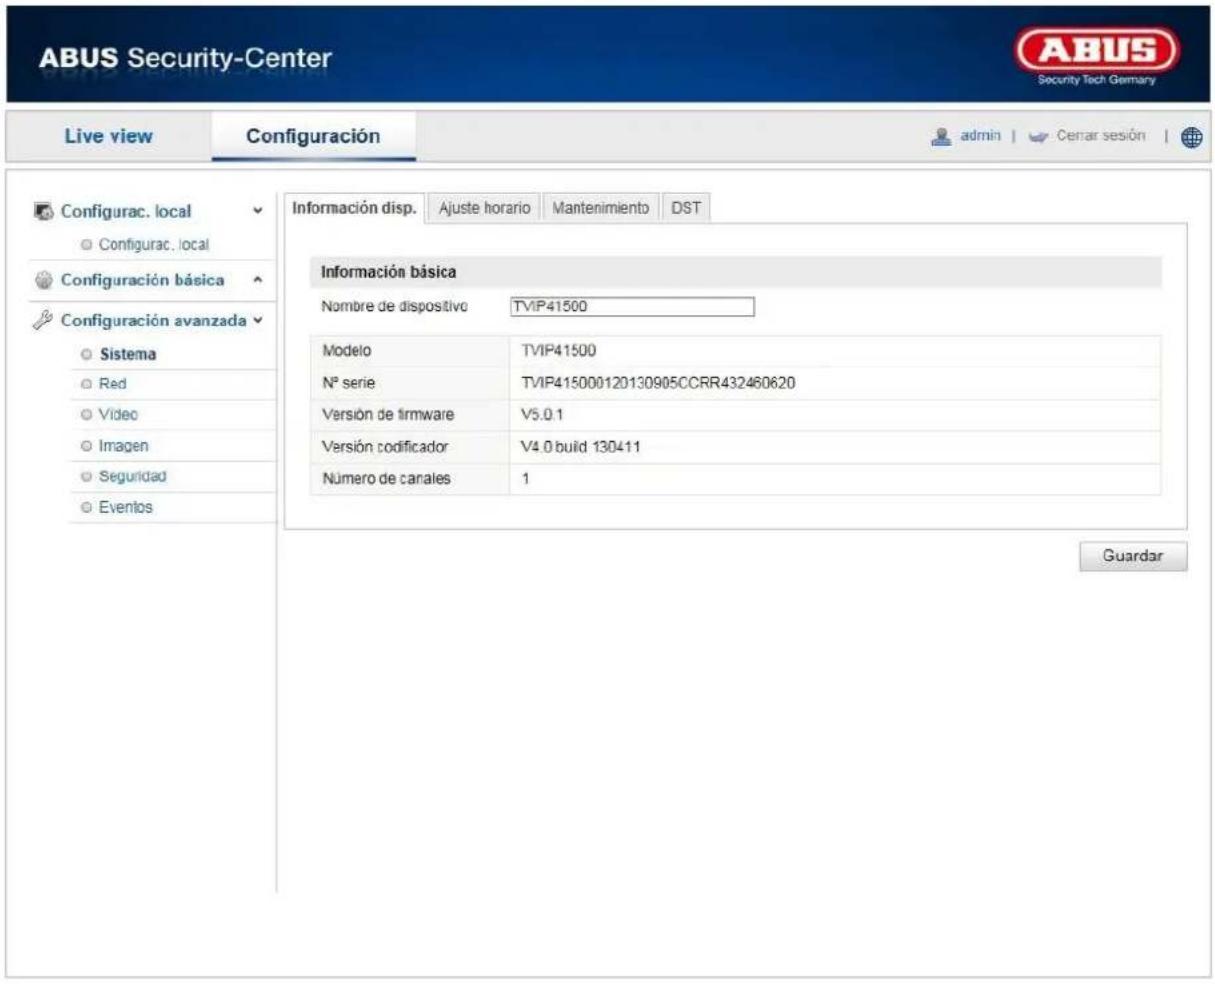Screen dimensions: 1215x984
Task: Open the Eventos settings entry
Action: click(125, 508)
